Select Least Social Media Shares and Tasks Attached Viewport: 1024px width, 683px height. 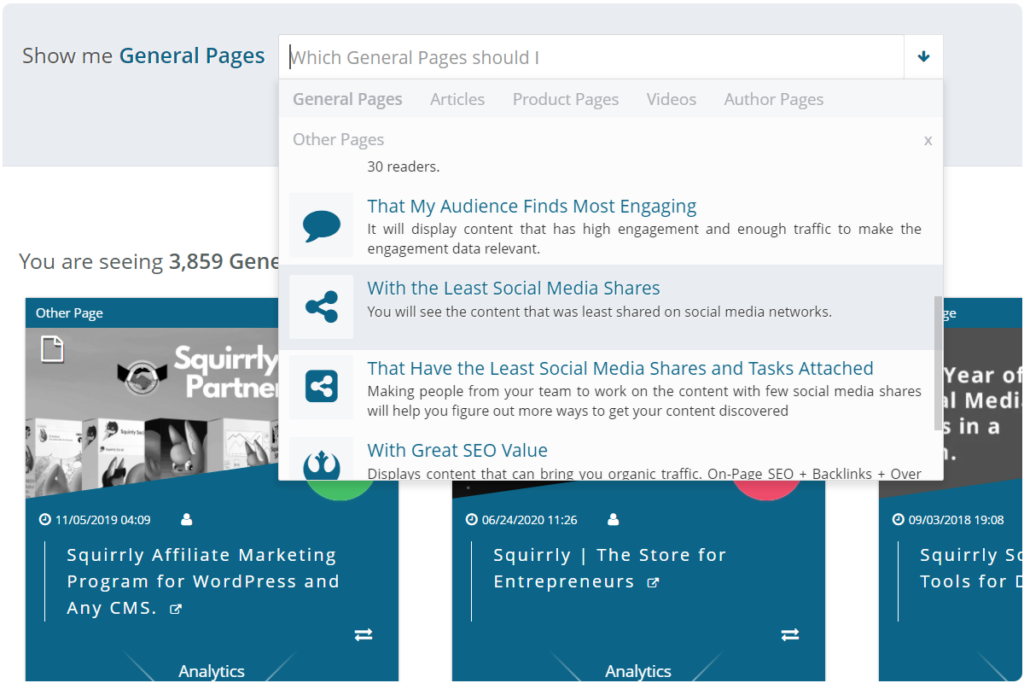click(x=620, y=368)
